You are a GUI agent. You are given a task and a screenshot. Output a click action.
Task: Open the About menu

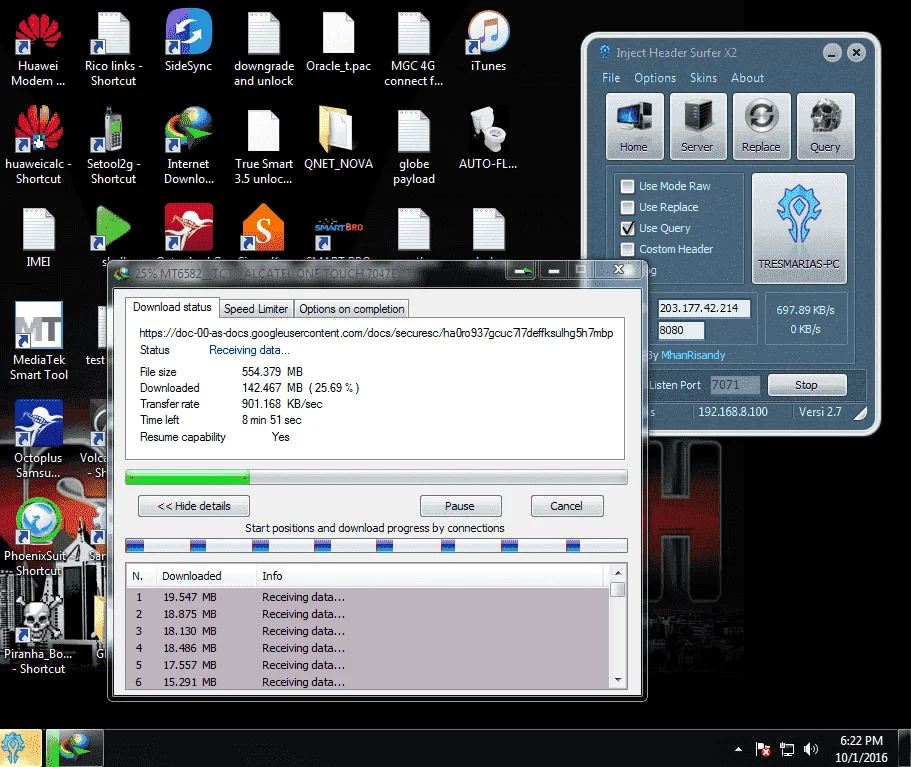pyautogui.click(x=747, y=78)
